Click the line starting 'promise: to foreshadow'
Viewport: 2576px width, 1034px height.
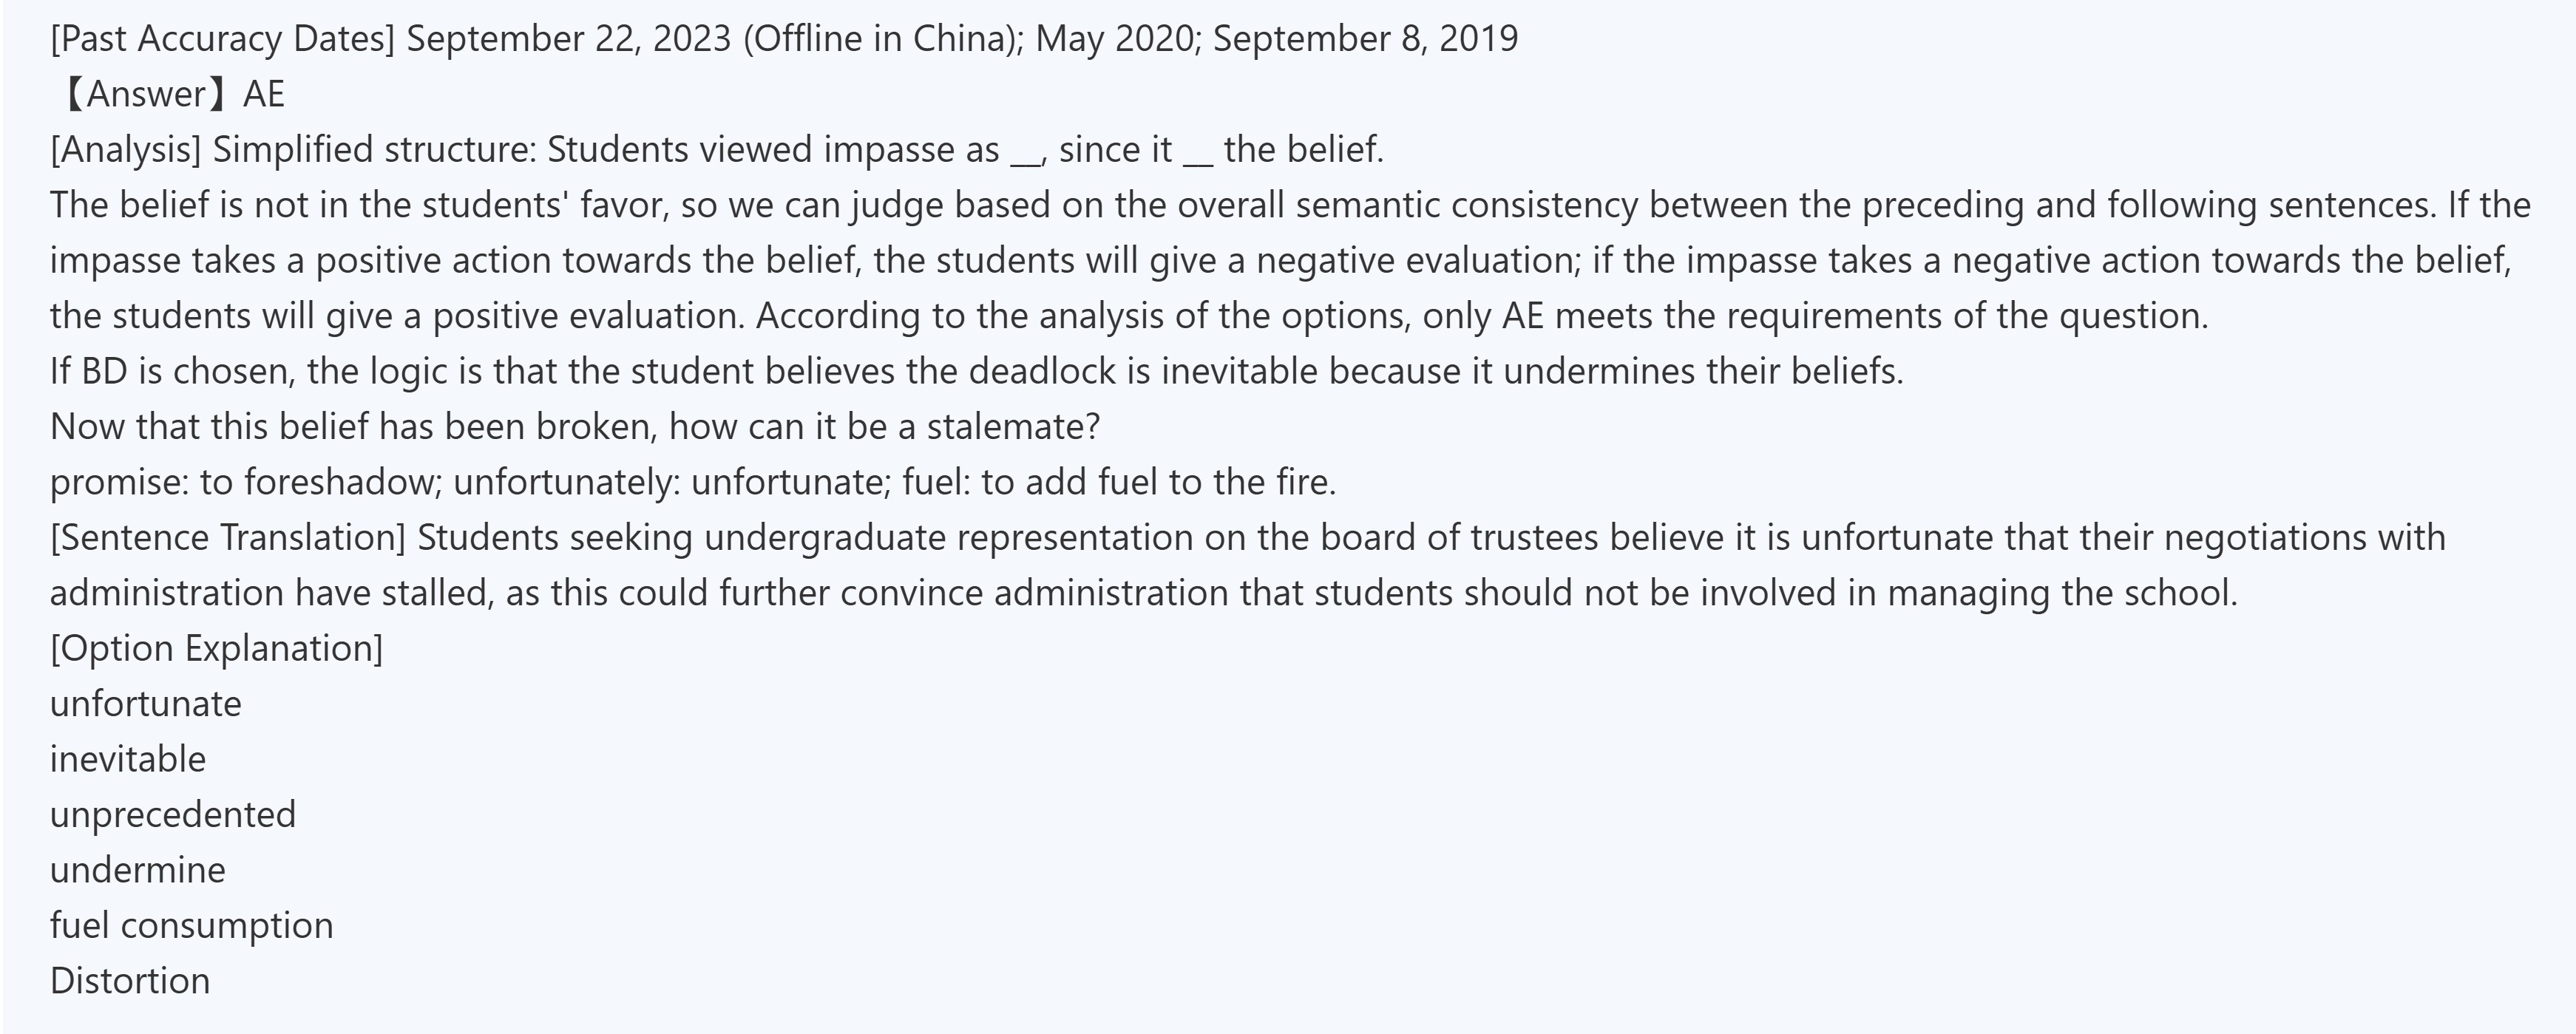[692, 483]
